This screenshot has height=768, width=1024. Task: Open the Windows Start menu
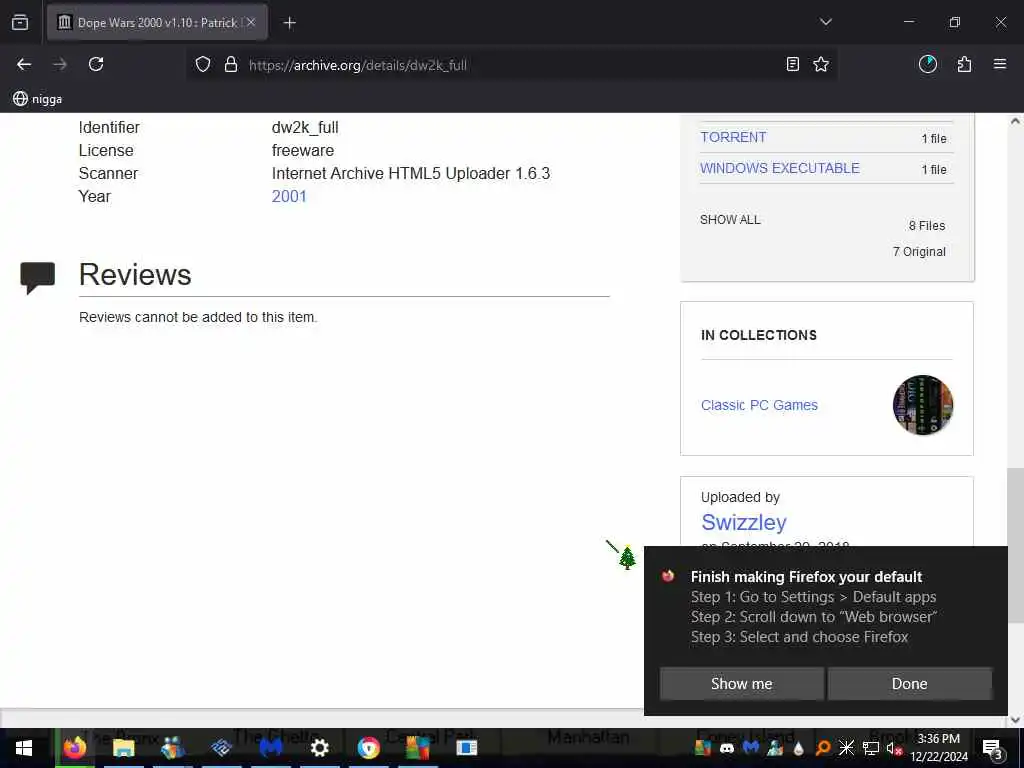[x=24, y=748]
